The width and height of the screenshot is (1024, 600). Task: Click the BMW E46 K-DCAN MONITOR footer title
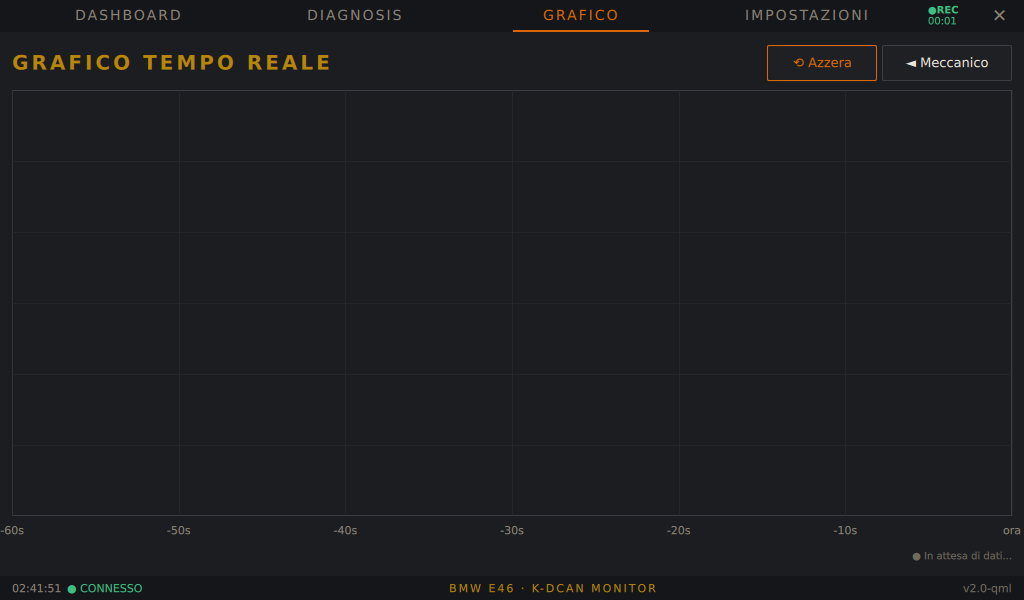coord(552,588)
